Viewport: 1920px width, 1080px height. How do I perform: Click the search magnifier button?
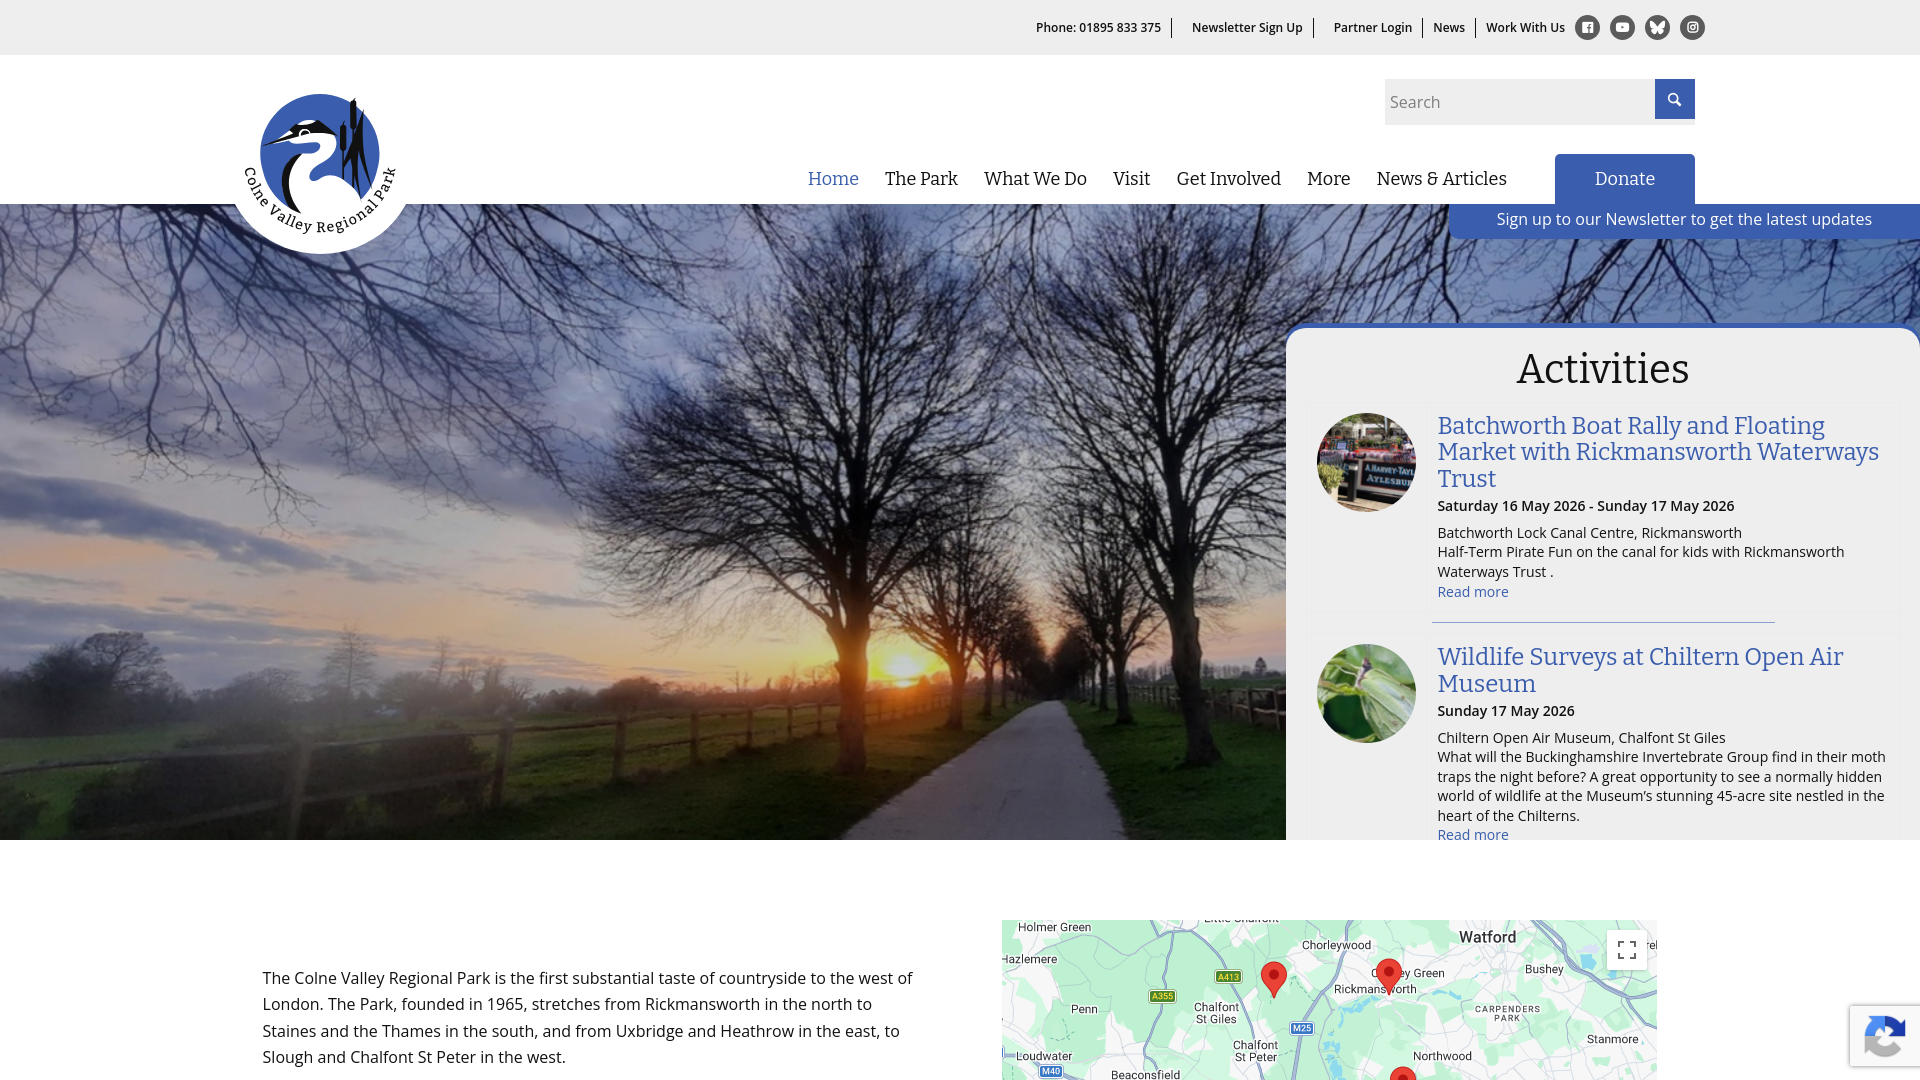pos(1674,99)
